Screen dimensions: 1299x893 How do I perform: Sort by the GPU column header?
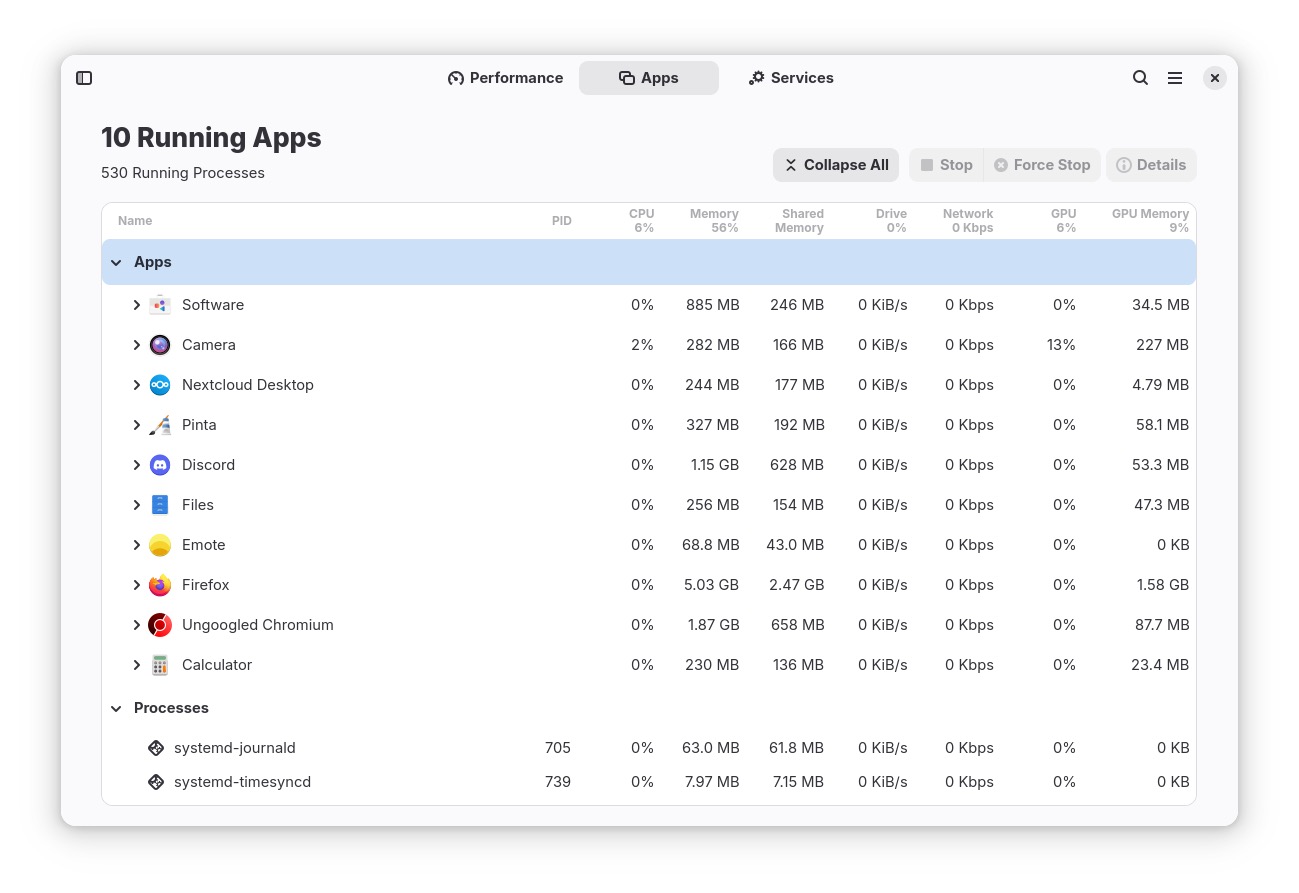click(x=1063, y=221)
